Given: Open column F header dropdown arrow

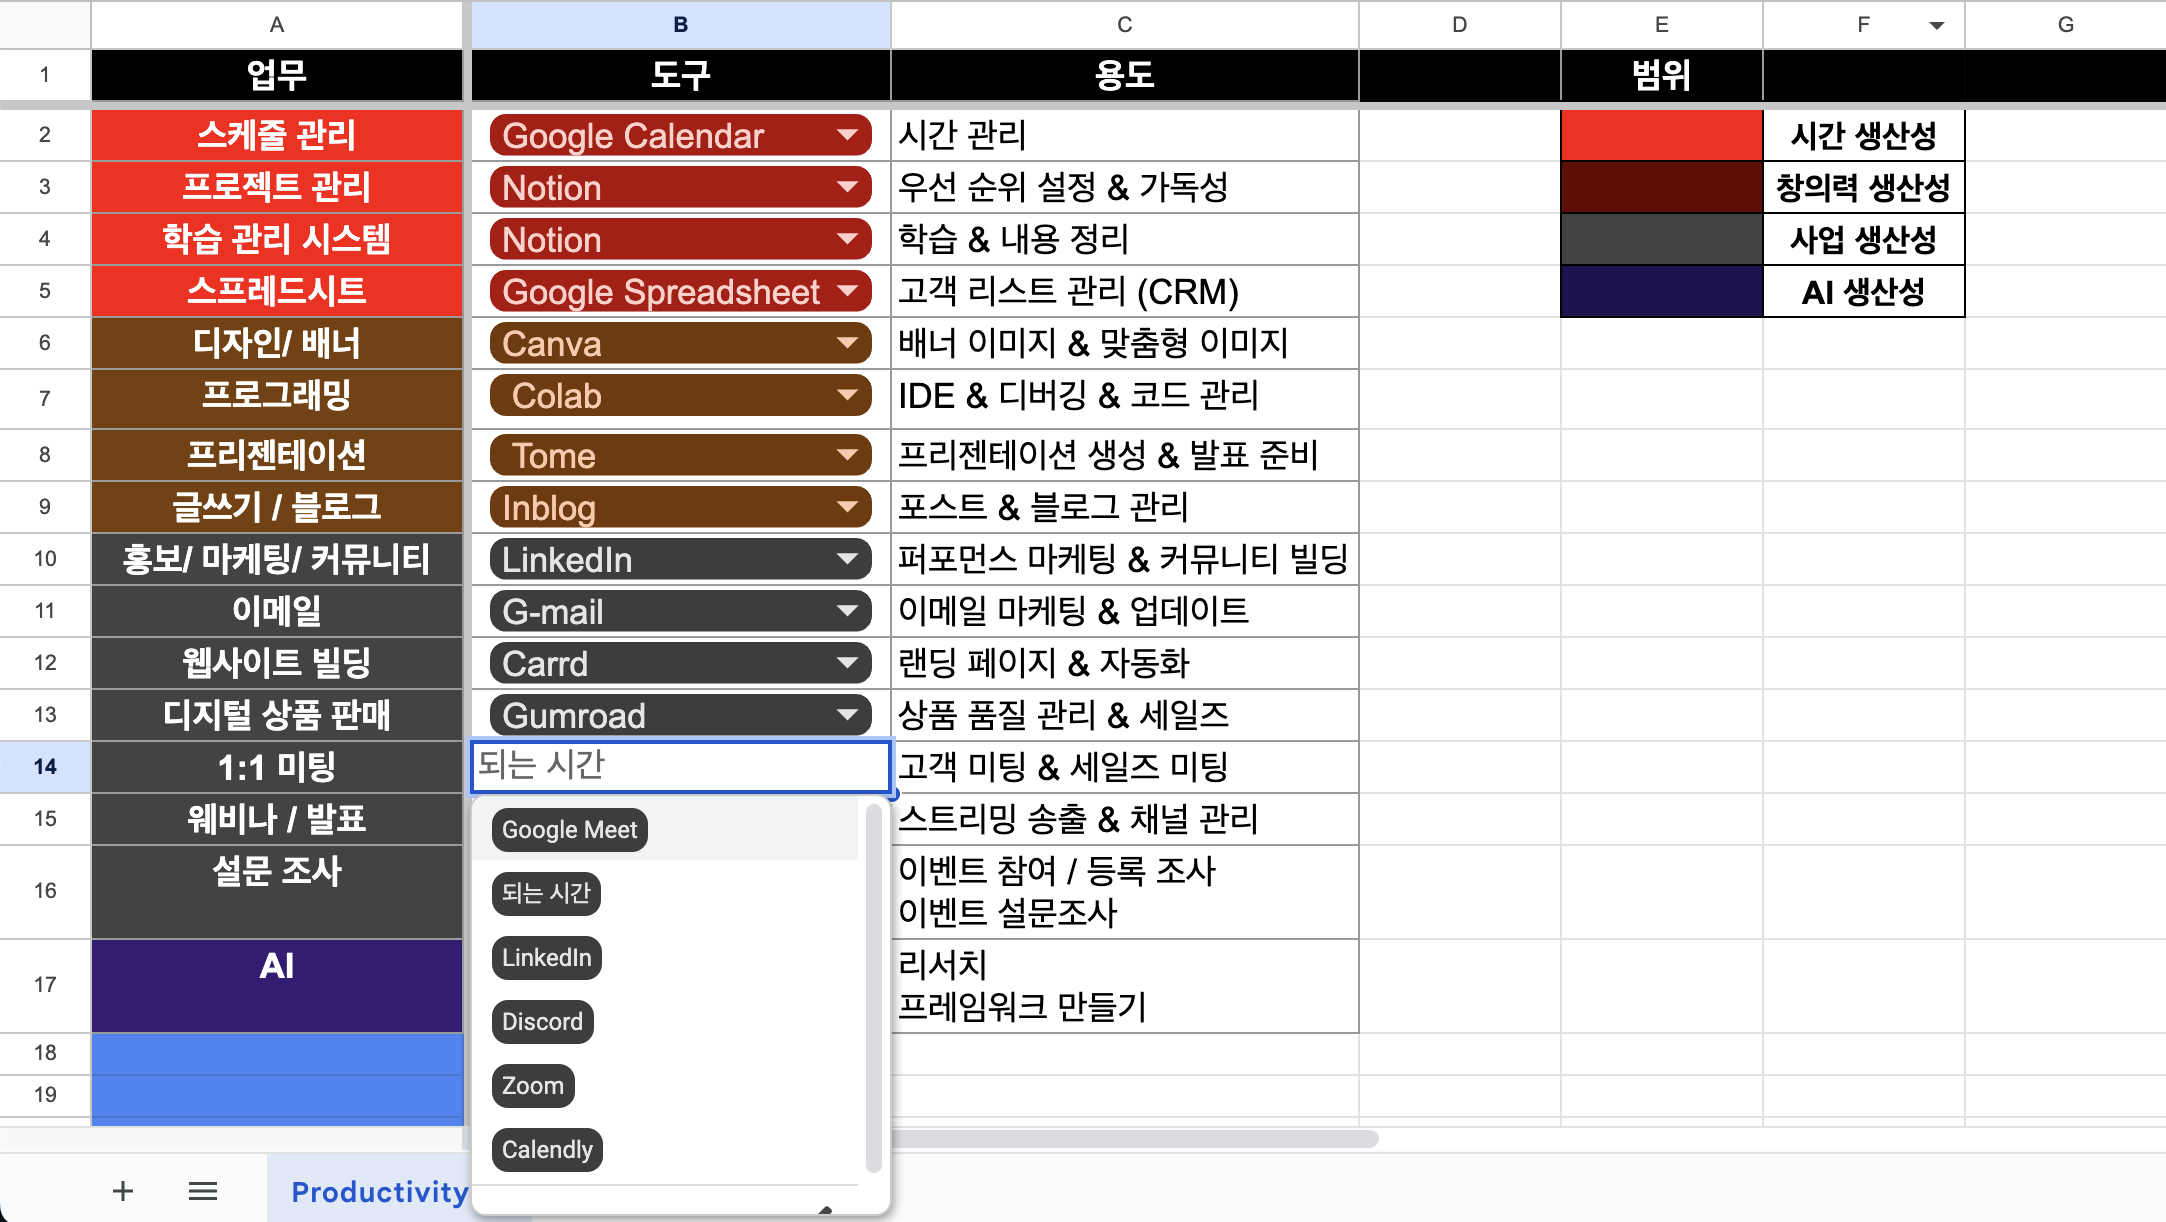Looking at the screenshot, I should pyautogui.click(x=1937, y=25).
